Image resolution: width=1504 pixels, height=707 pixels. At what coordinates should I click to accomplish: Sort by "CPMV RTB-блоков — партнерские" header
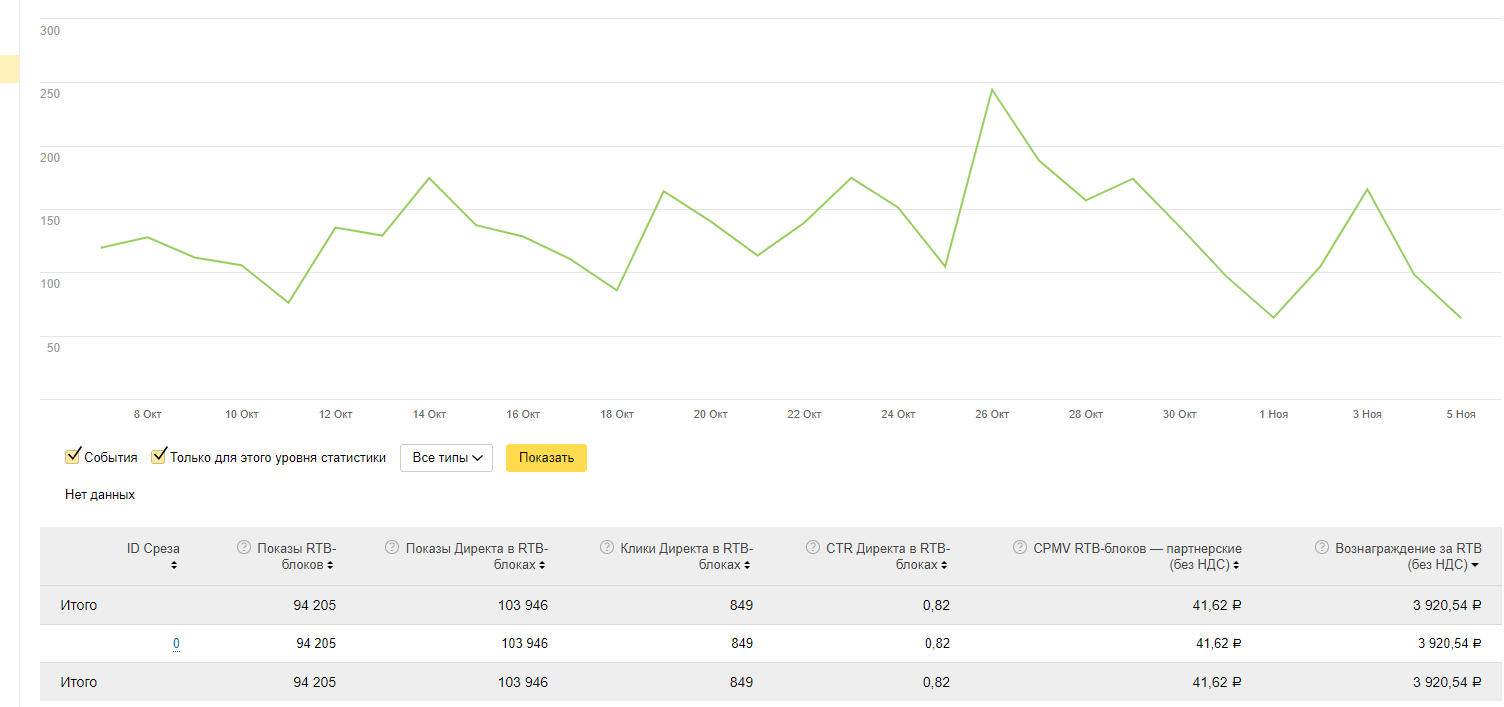coord(1236,565)
